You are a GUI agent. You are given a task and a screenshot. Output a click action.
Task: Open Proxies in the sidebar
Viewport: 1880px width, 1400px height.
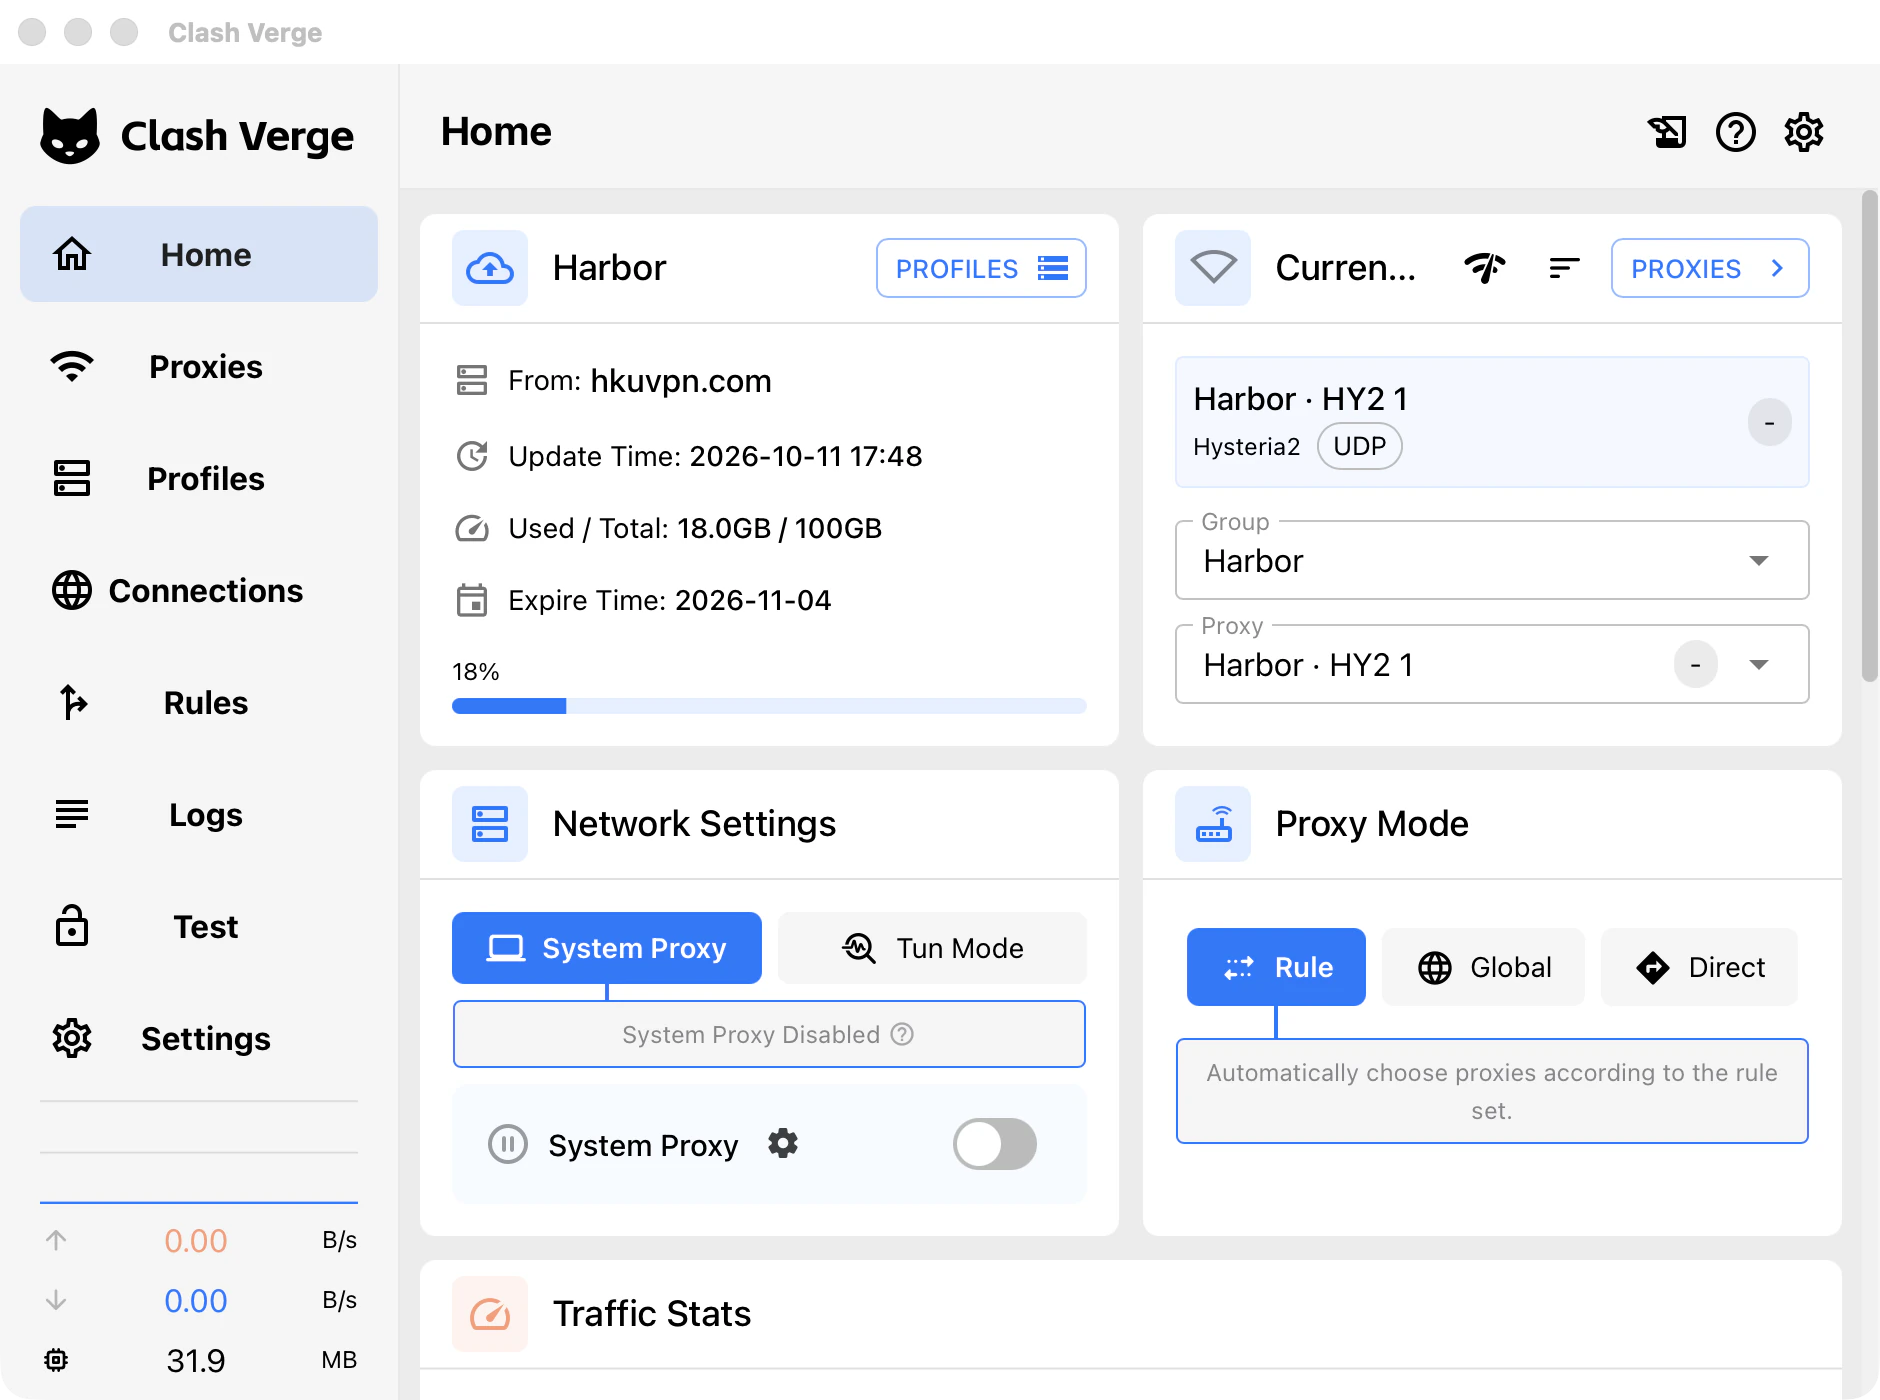click(199, 367)
